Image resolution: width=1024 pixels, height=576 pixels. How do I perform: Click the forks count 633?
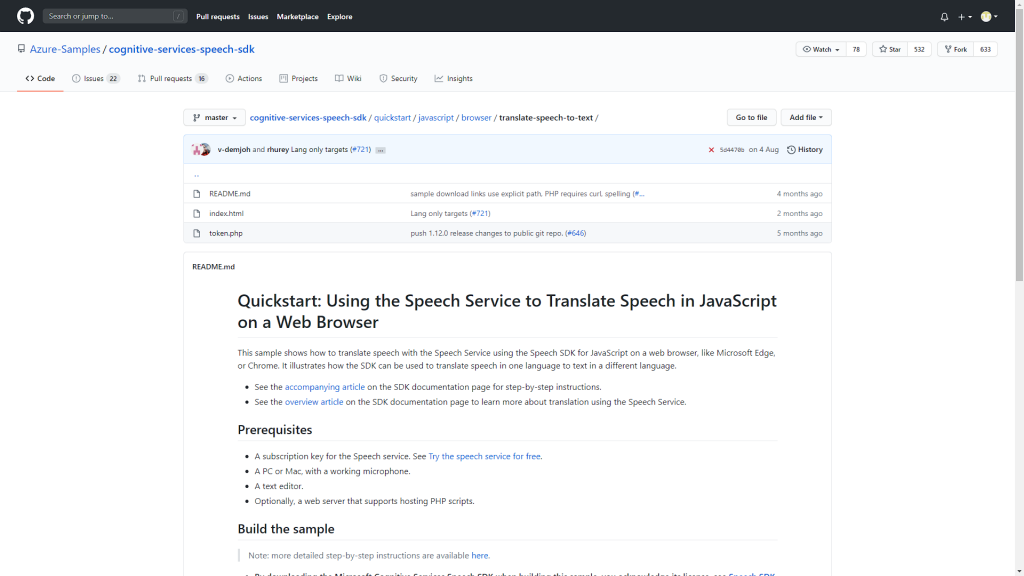[985, 49]
